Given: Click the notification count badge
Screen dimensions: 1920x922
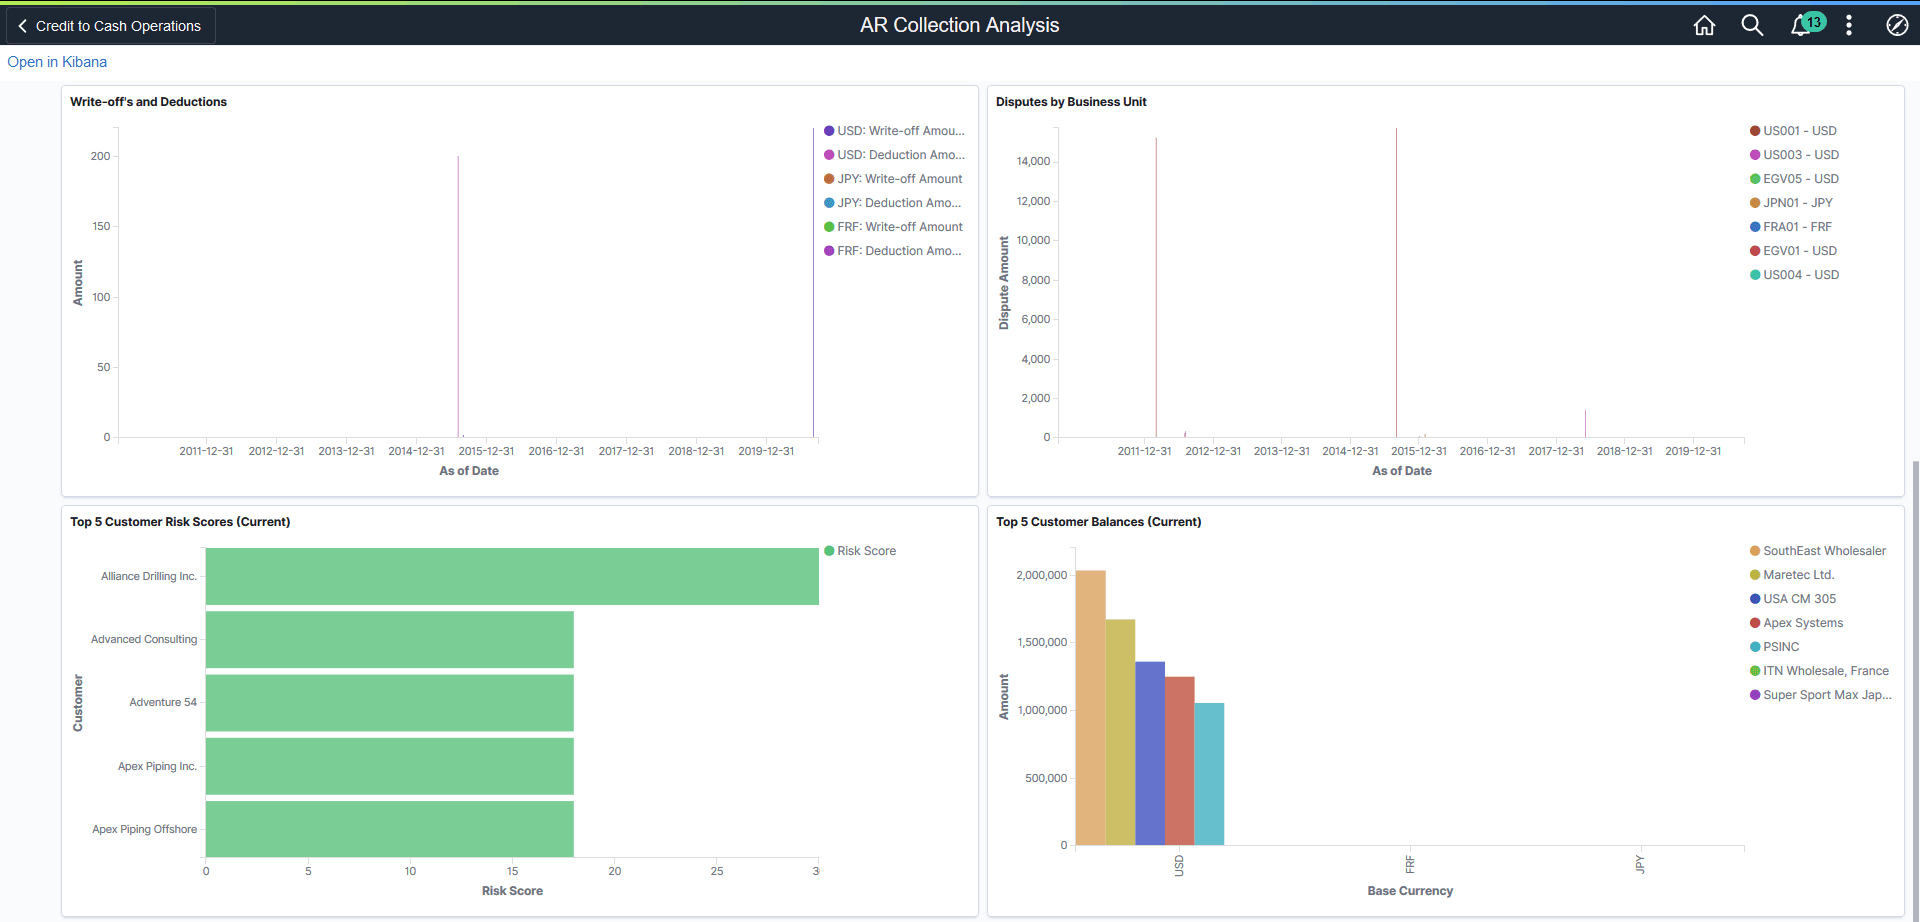Looking at the screenshot, I should (x=1814, y=20).
